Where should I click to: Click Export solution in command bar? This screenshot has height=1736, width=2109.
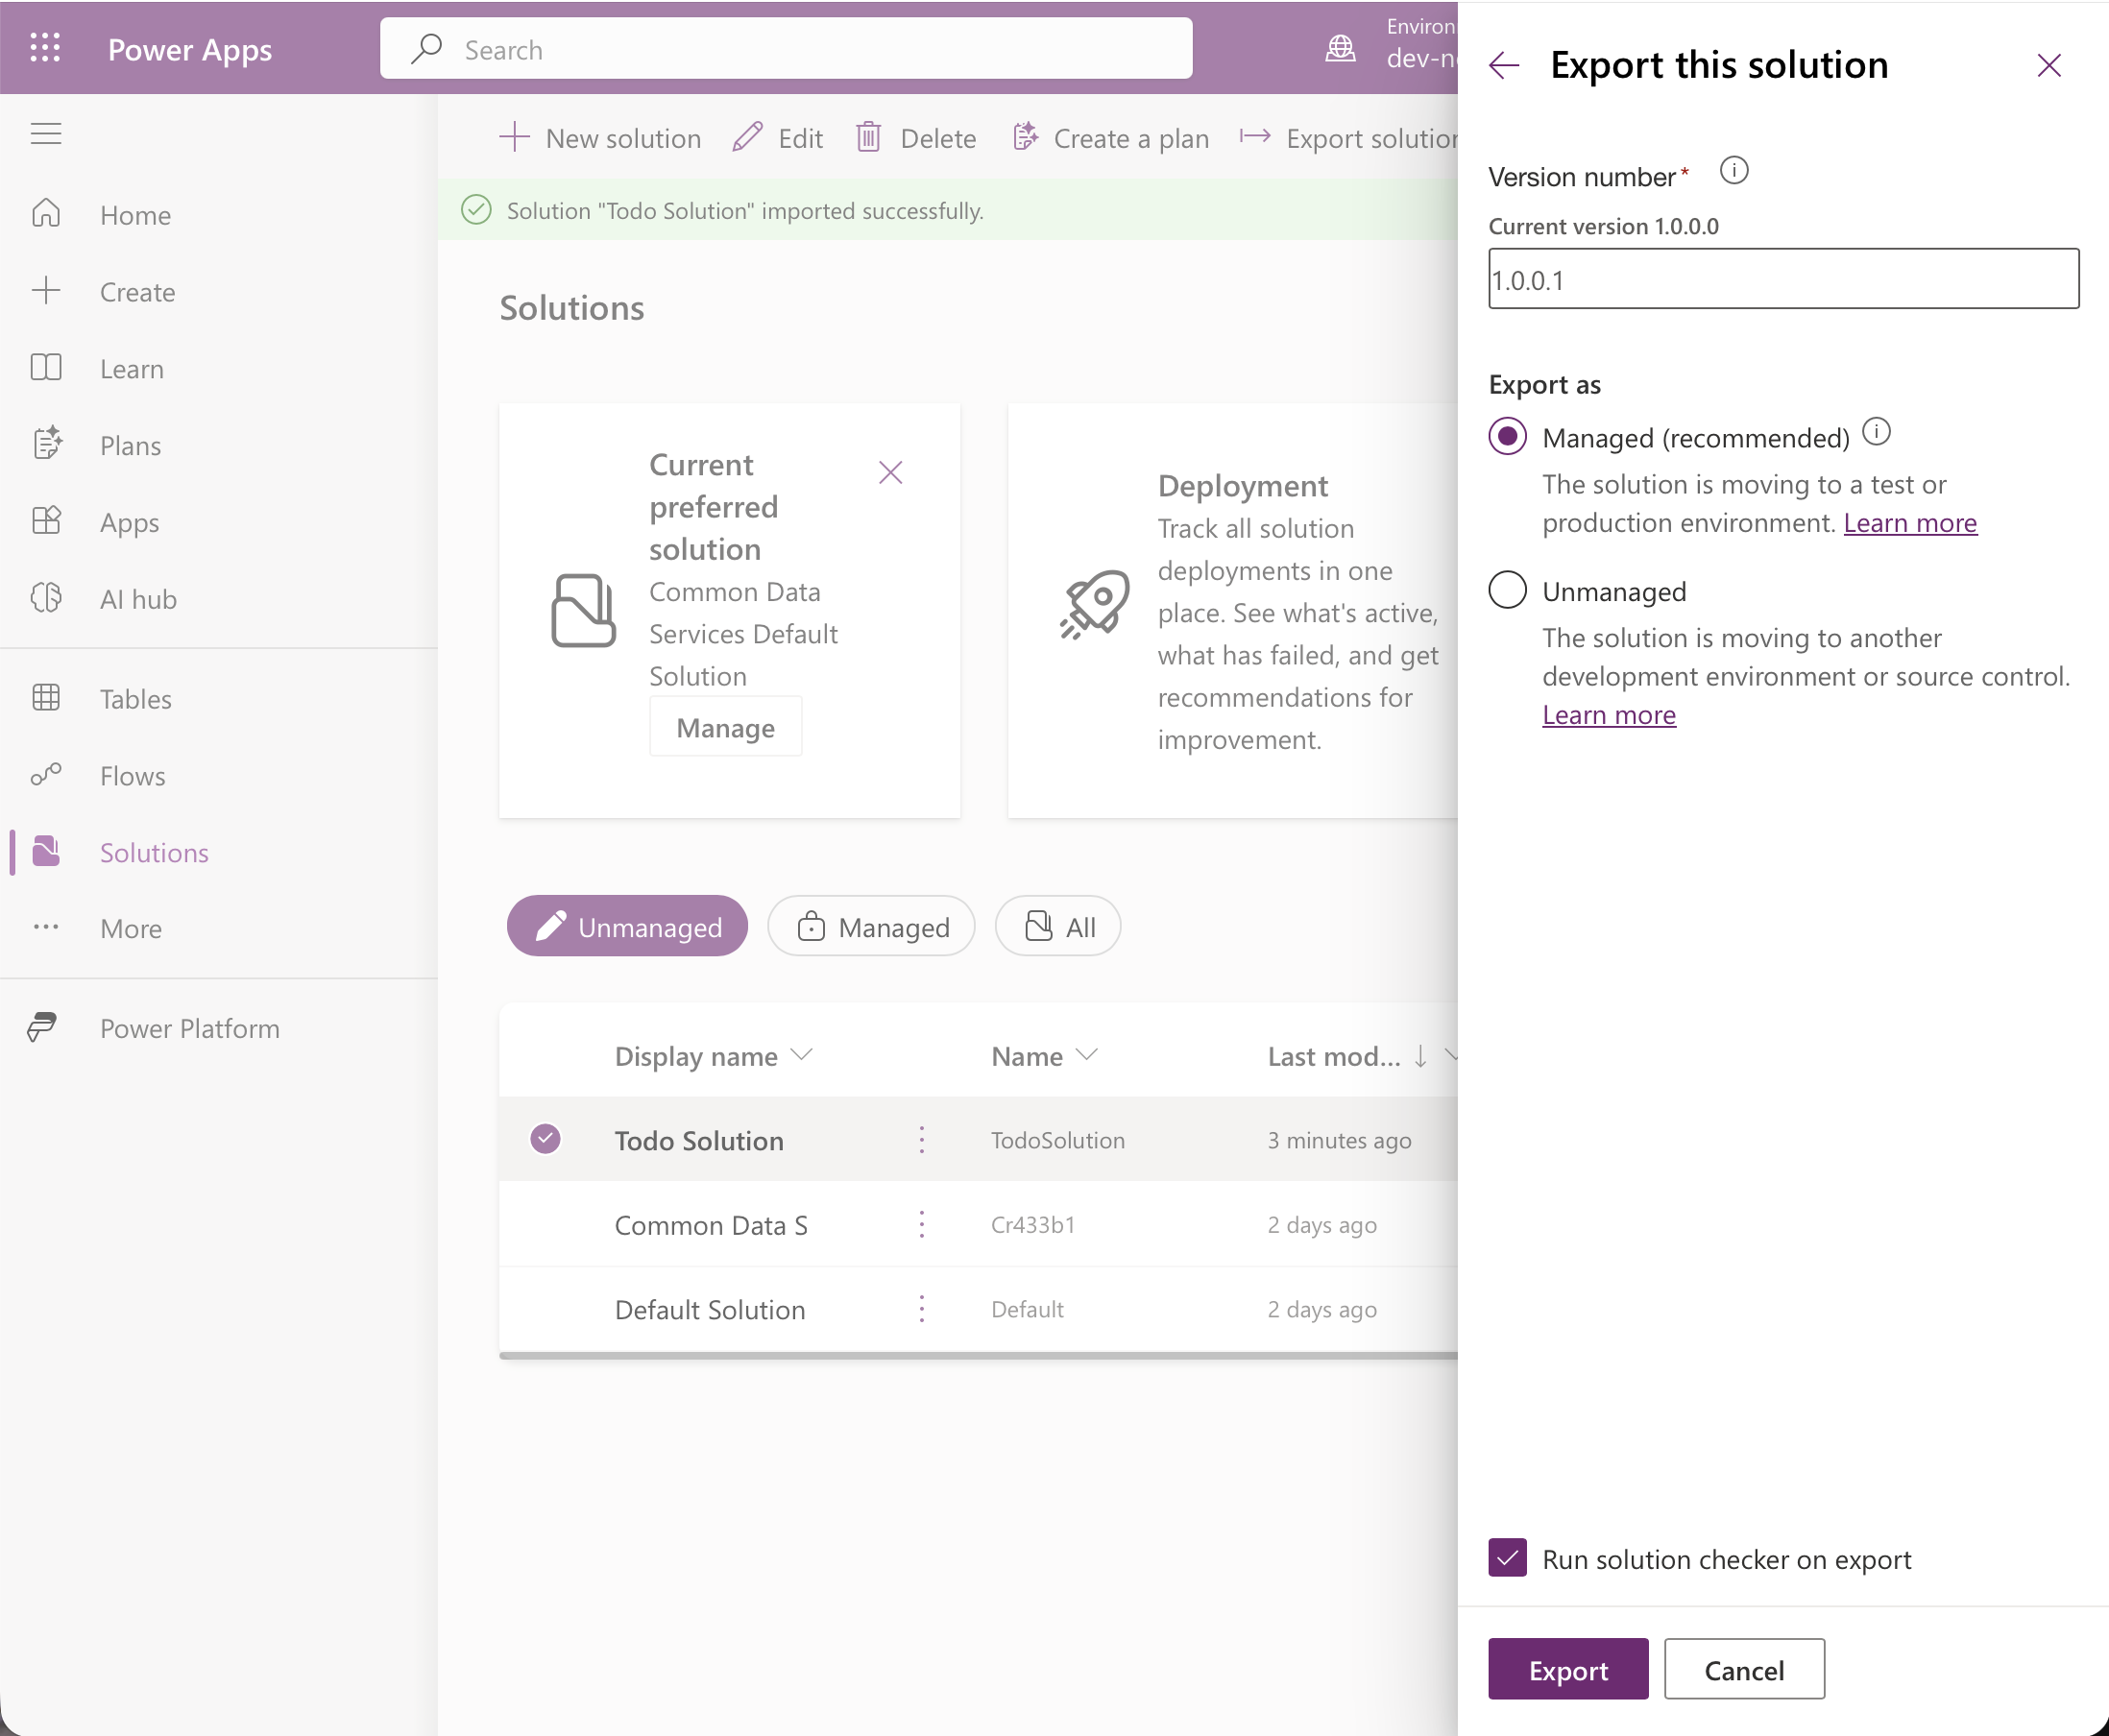pyautogui.click(x=1348, y=138)
